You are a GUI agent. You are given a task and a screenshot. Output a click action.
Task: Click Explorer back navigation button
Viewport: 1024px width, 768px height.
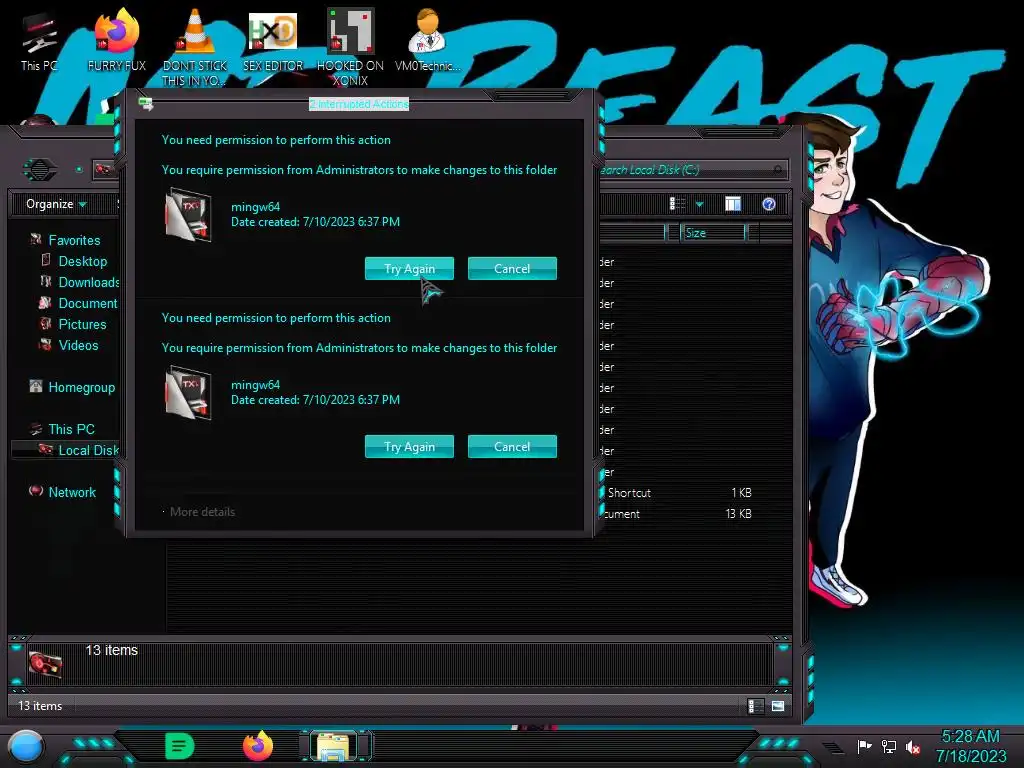click(x=40, y=170)
